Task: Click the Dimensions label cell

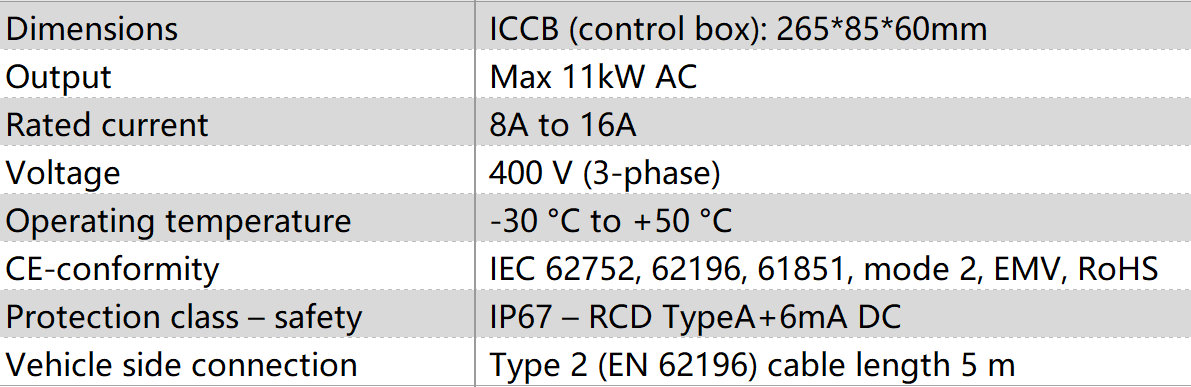Action: (237, 29)
